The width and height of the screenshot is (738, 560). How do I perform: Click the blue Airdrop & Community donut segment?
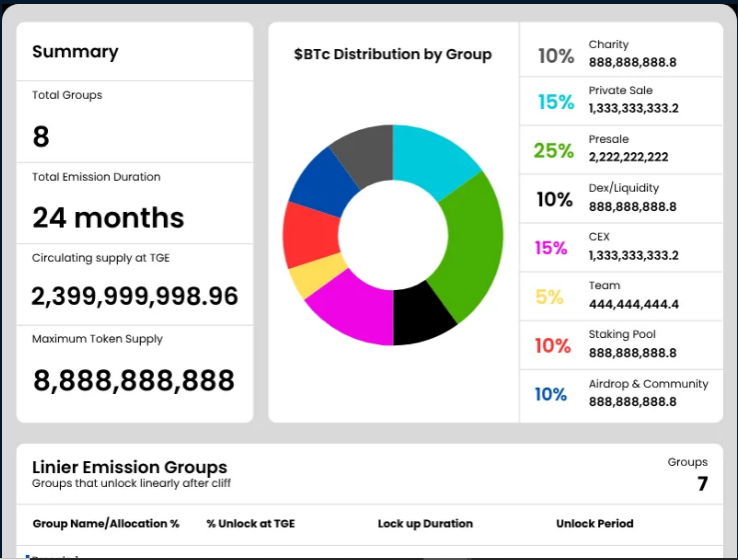tap(321, 184)
